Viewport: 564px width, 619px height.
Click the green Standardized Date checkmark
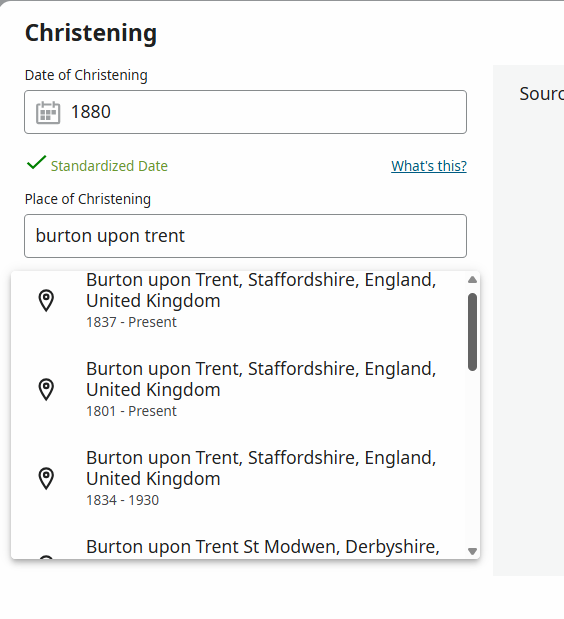point(36,163)
